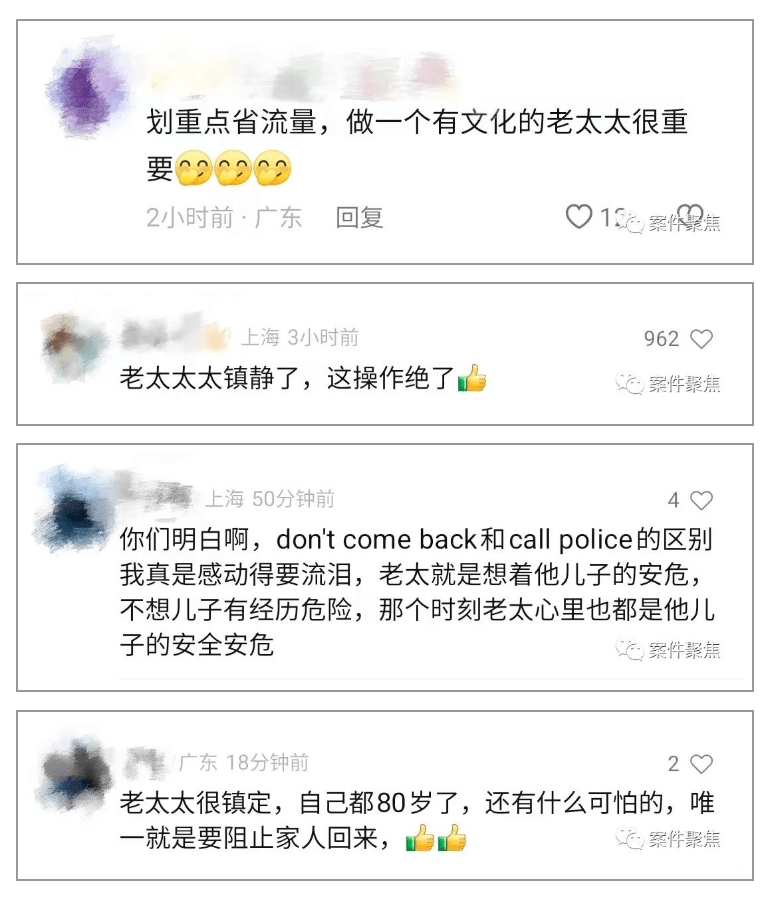Reply to the first comment via 回复
This screenshot has height=900, width=770.
coord(359,218)
